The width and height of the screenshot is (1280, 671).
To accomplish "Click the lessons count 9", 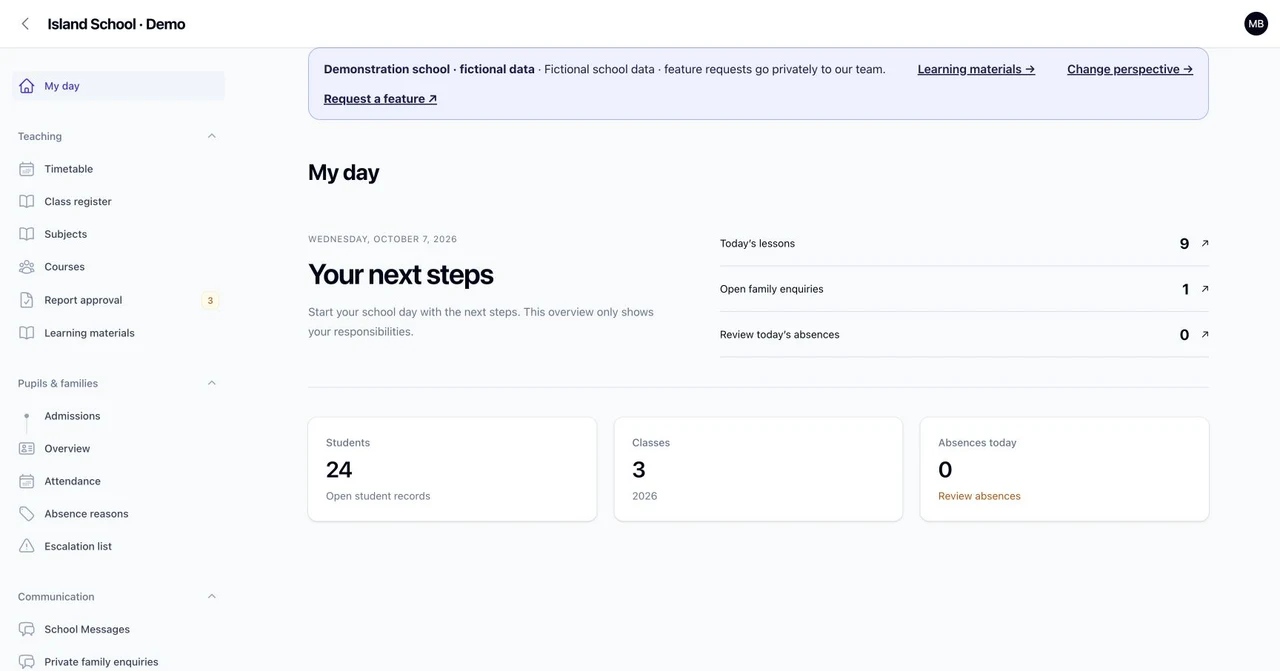I will click(x=1184, y=244).
